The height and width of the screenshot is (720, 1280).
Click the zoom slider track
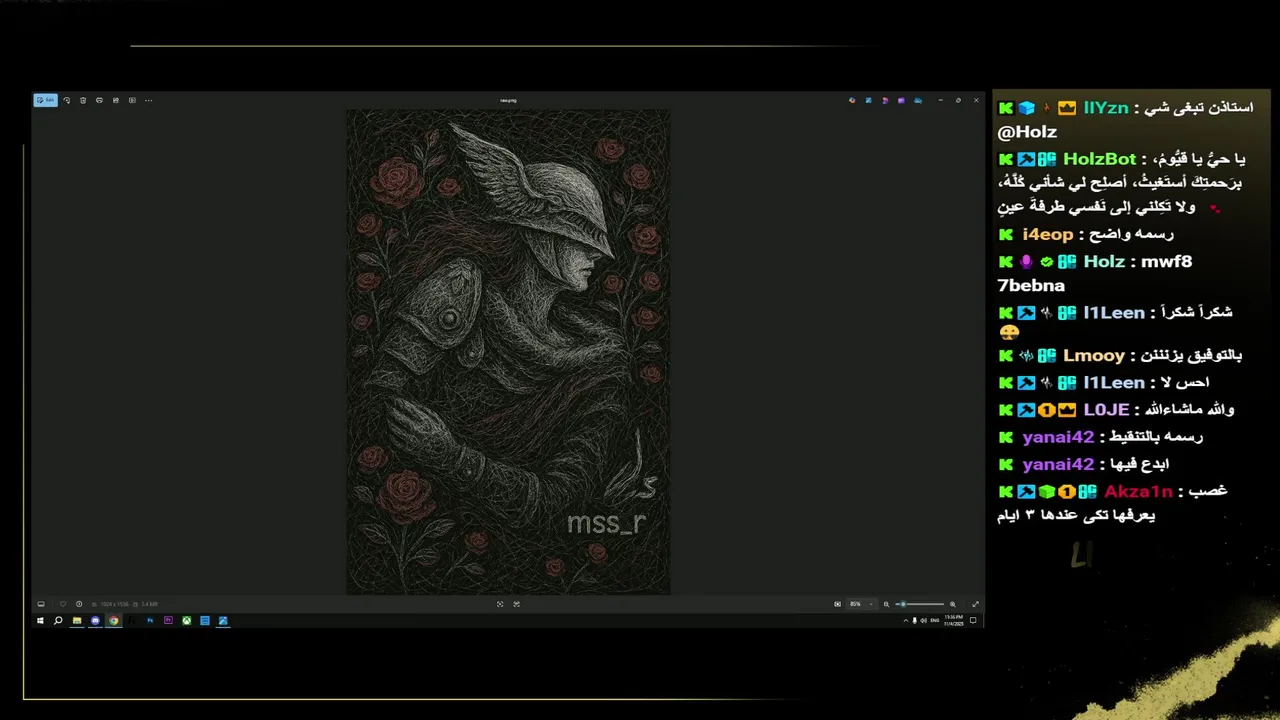click(920, 604)
